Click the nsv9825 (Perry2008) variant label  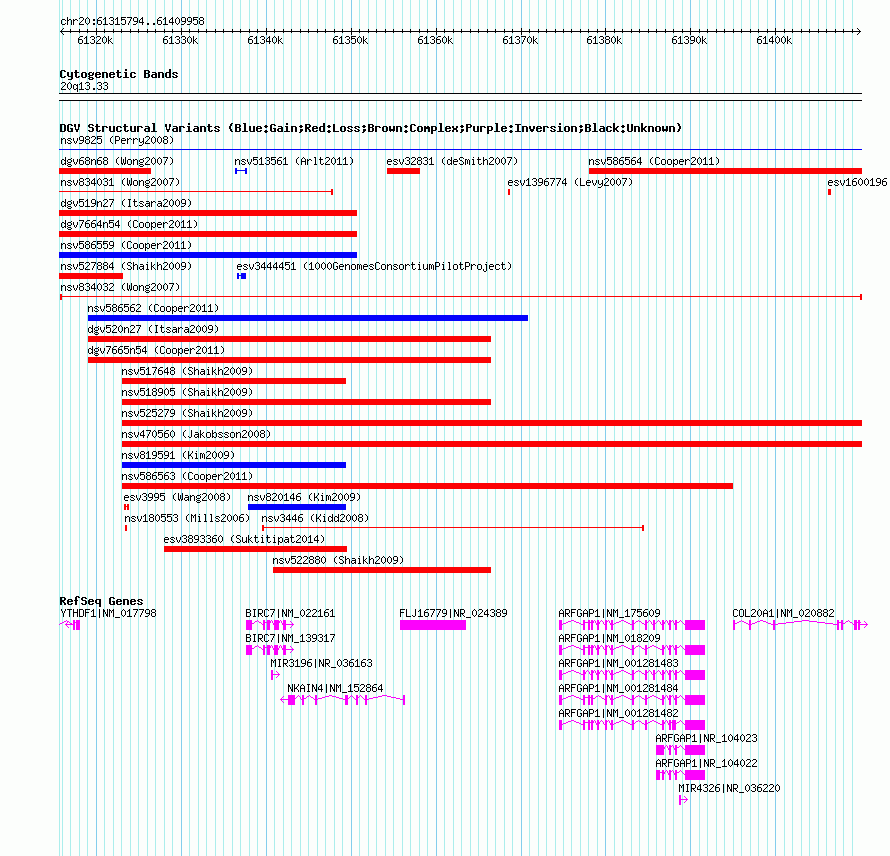click(x=116, y=140)
